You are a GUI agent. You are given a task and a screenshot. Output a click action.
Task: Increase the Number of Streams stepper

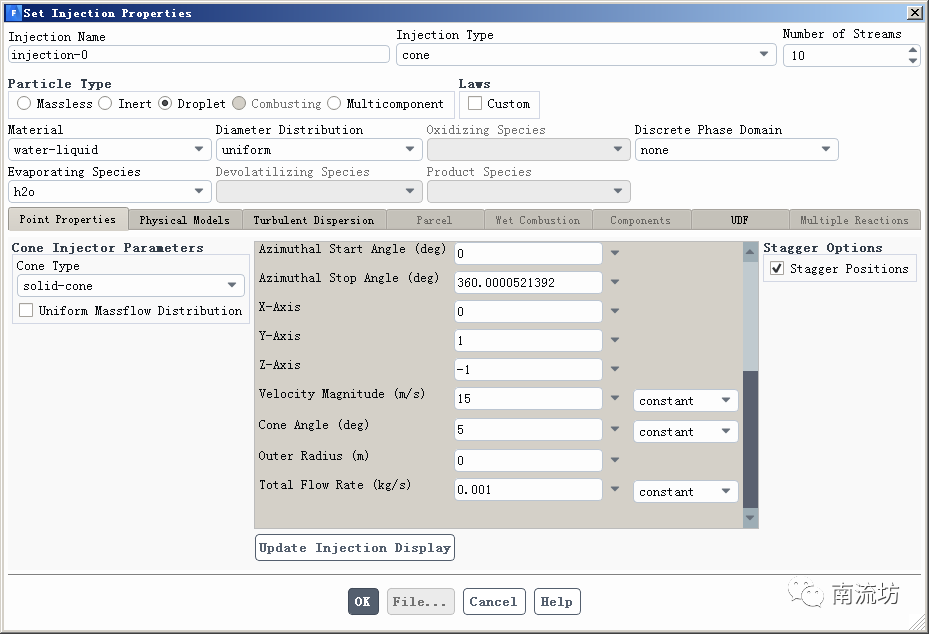(912, 50)
